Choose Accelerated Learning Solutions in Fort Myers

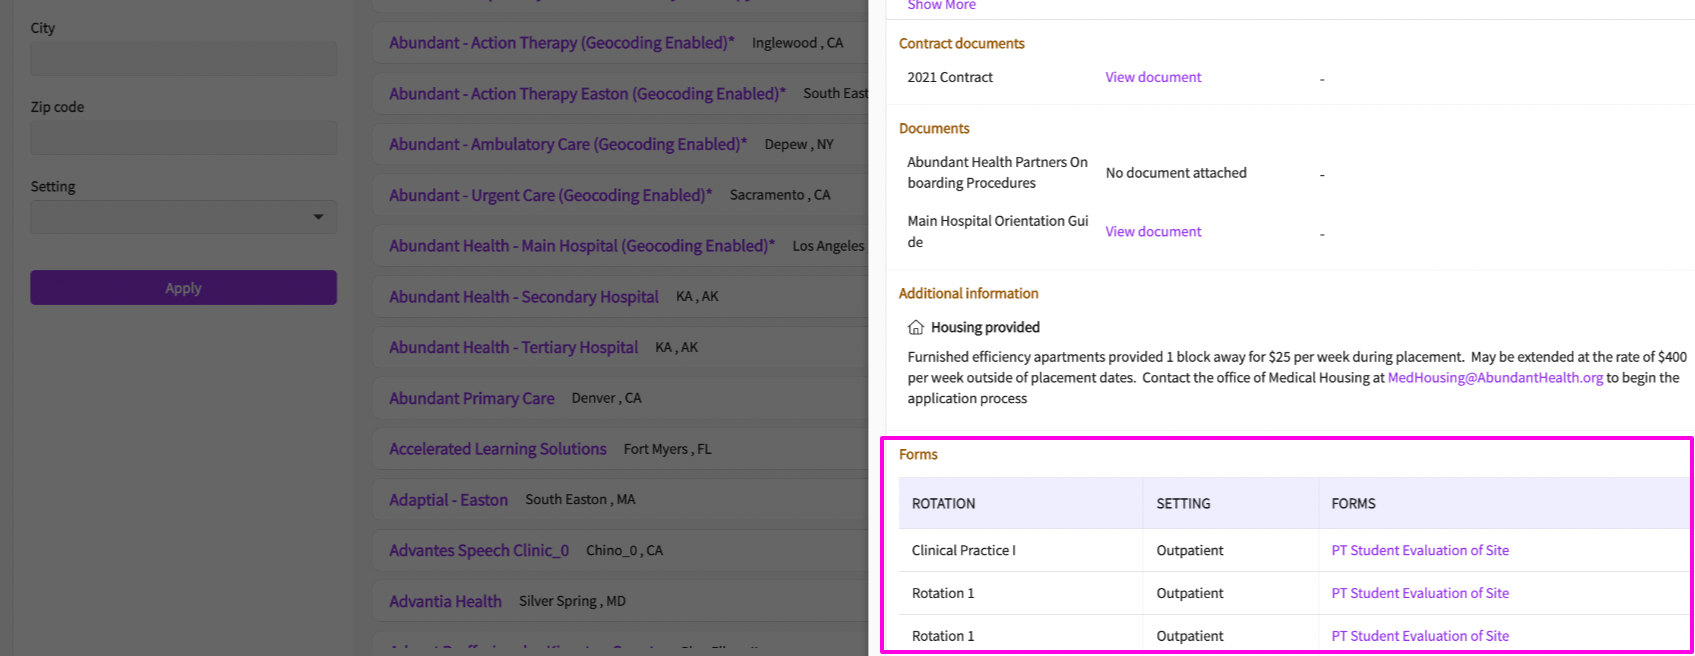(497, 449)
